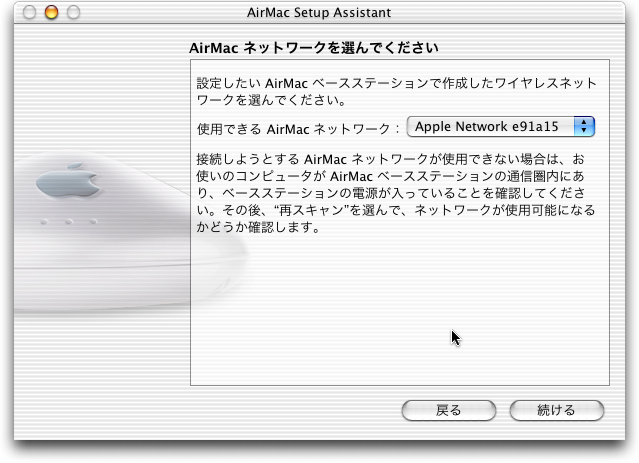639x463 pixels.
Task: Click the right indicator light on base station
Action: tap(93, 222)
